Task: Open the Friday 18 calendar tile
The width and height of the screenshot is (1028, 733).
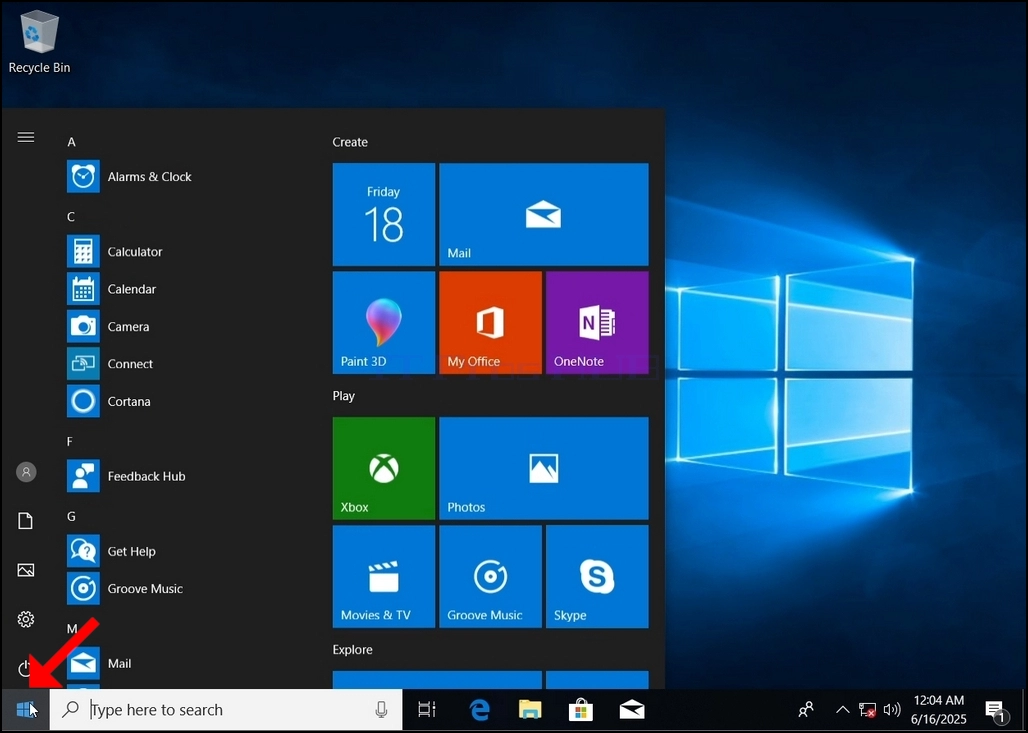Action: [x=384, y=214]
